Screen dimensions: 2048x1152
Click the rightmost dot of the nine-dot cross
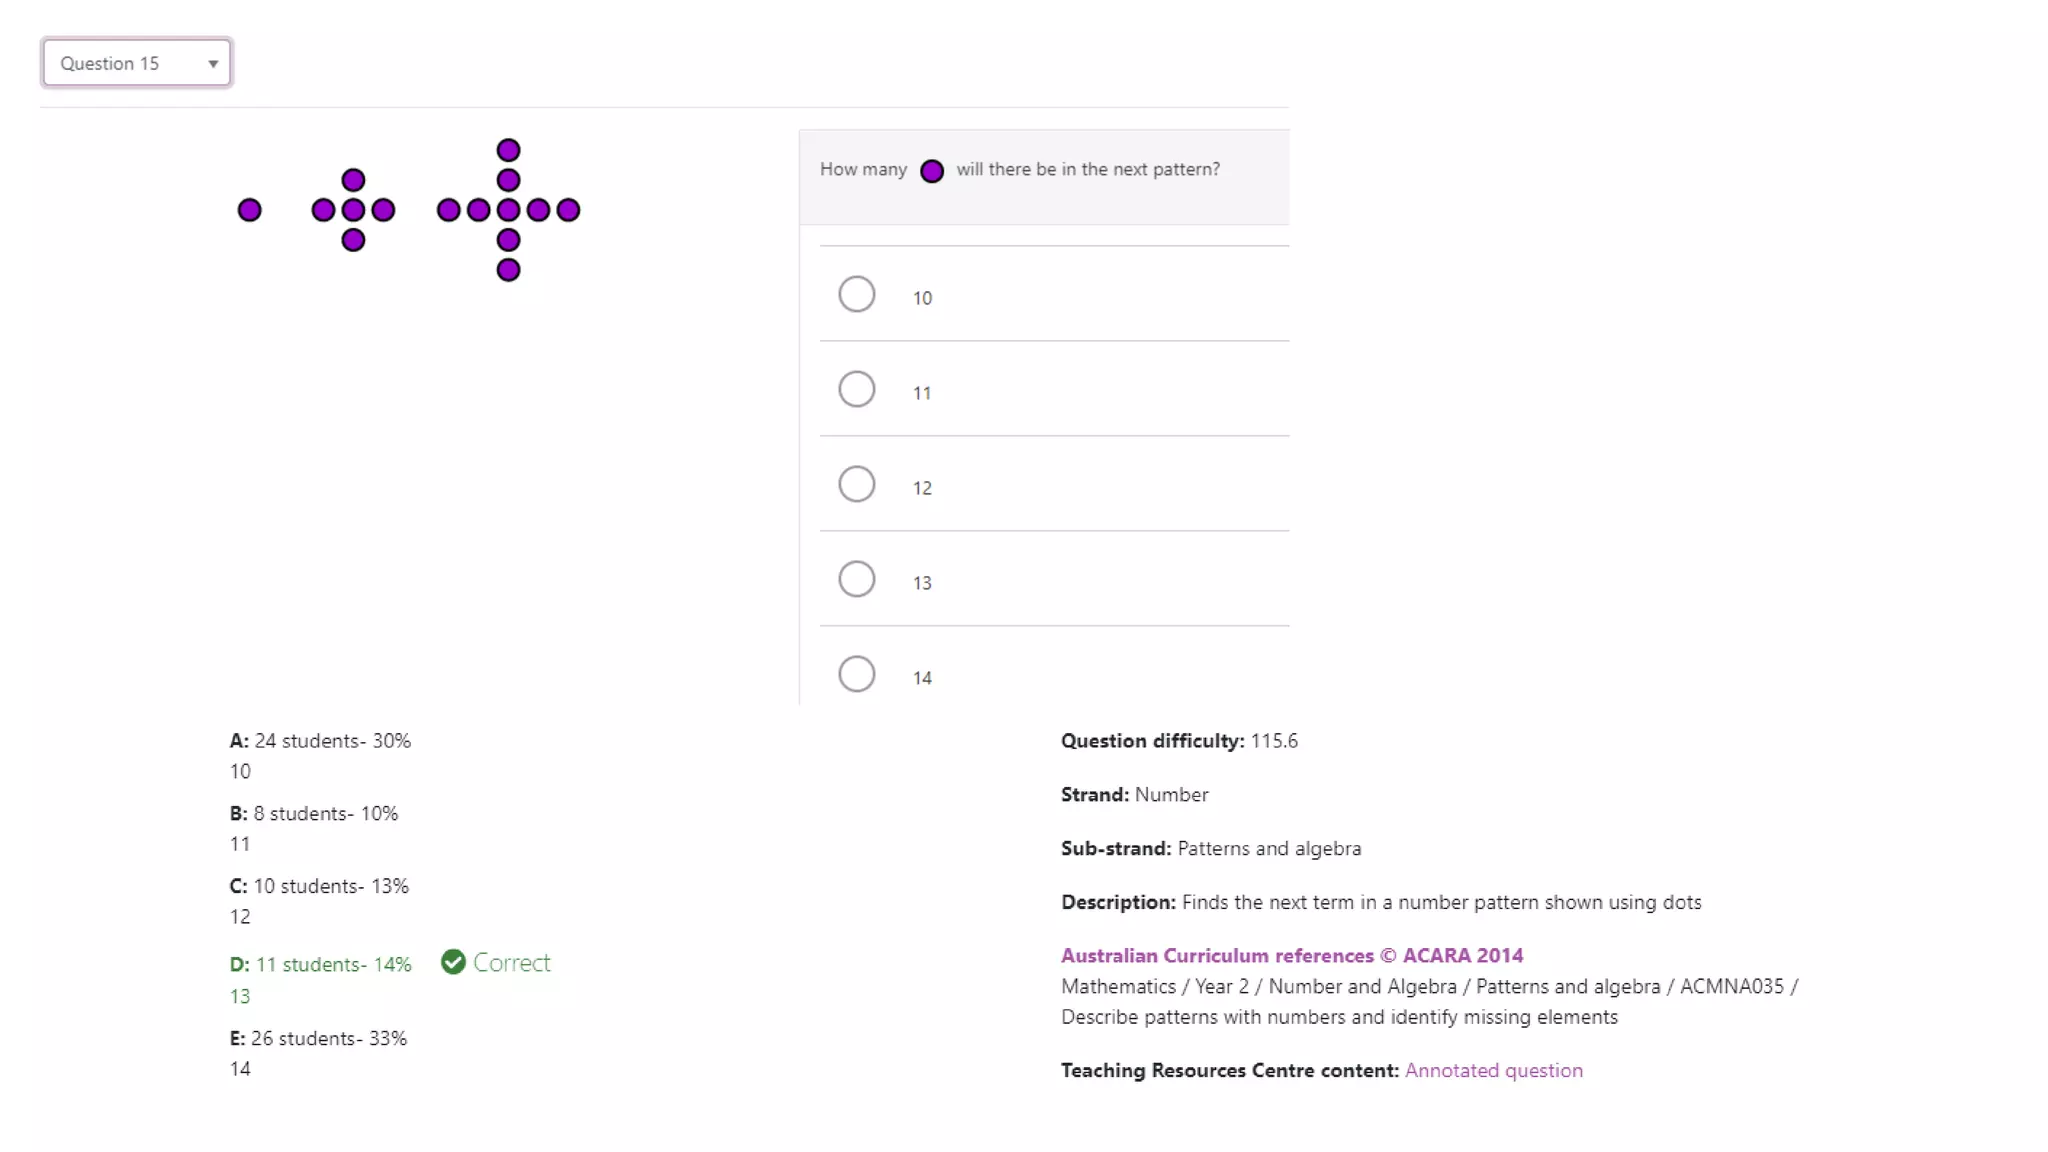pyautogui.click(x=568, y=210)
